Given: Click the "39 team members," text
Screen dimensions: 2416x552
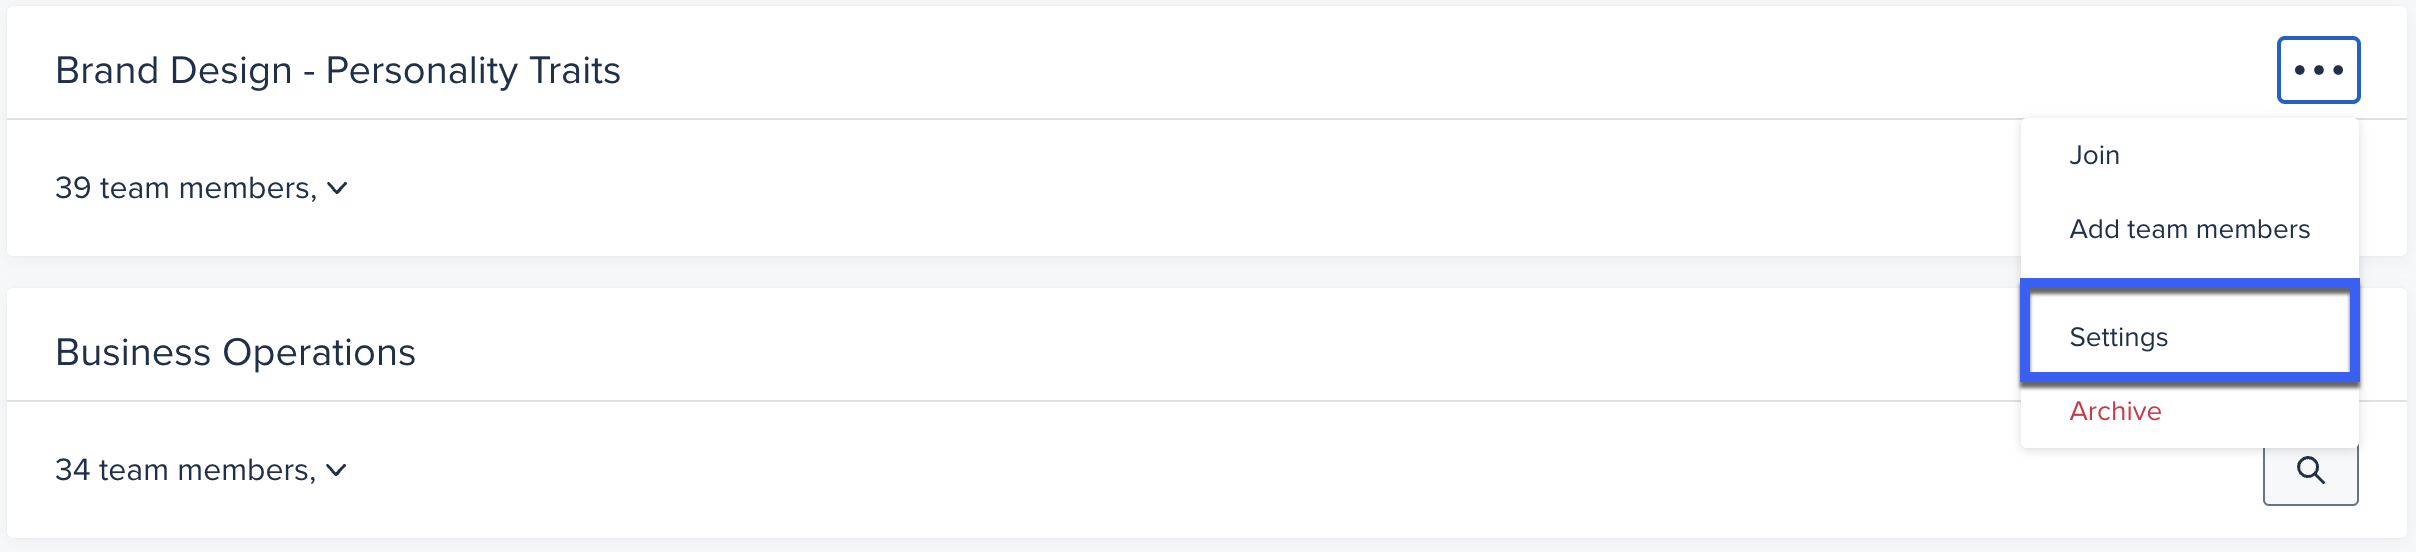Looking at the screenshot, I should coord(185,188).
